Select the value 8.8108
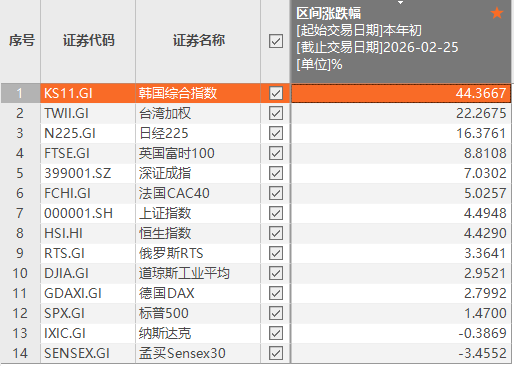The height and width of the screenshot is (366, 514). [x=485, y=153]
